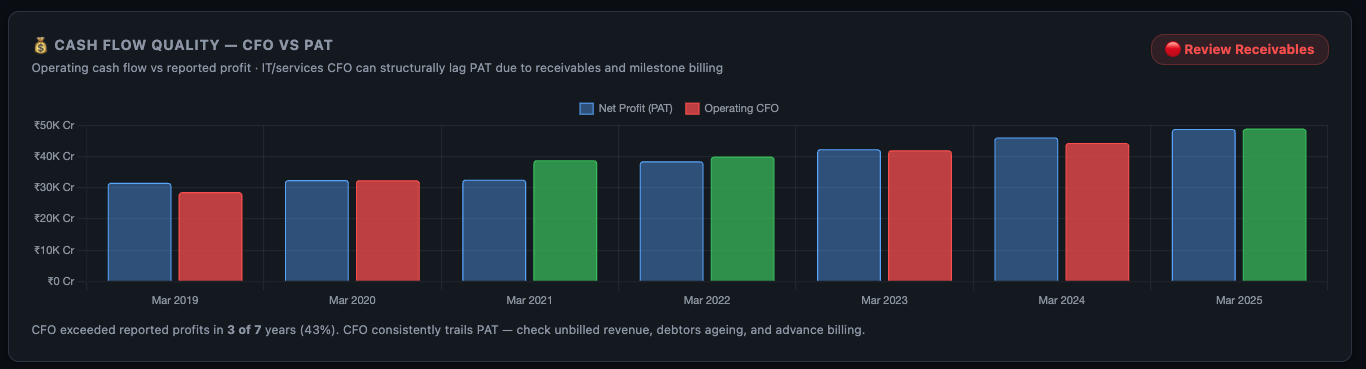Click the ₹30K Cr y-axis label
This screenshot has width=1366, height=369.
54,187
